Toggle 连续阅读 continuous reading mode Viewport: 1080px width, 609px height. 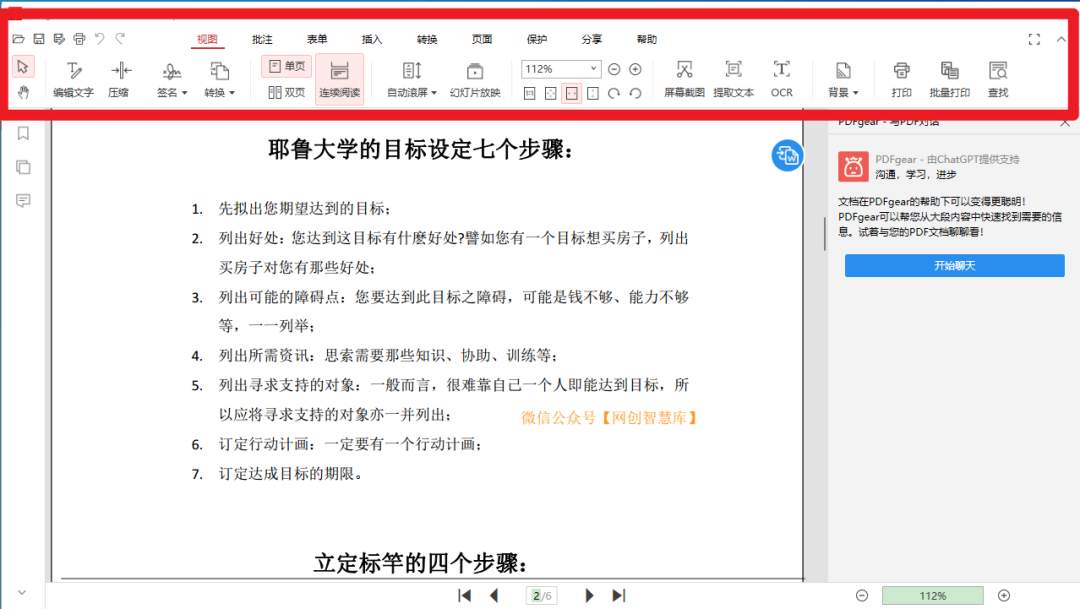[x=340, y=79]
